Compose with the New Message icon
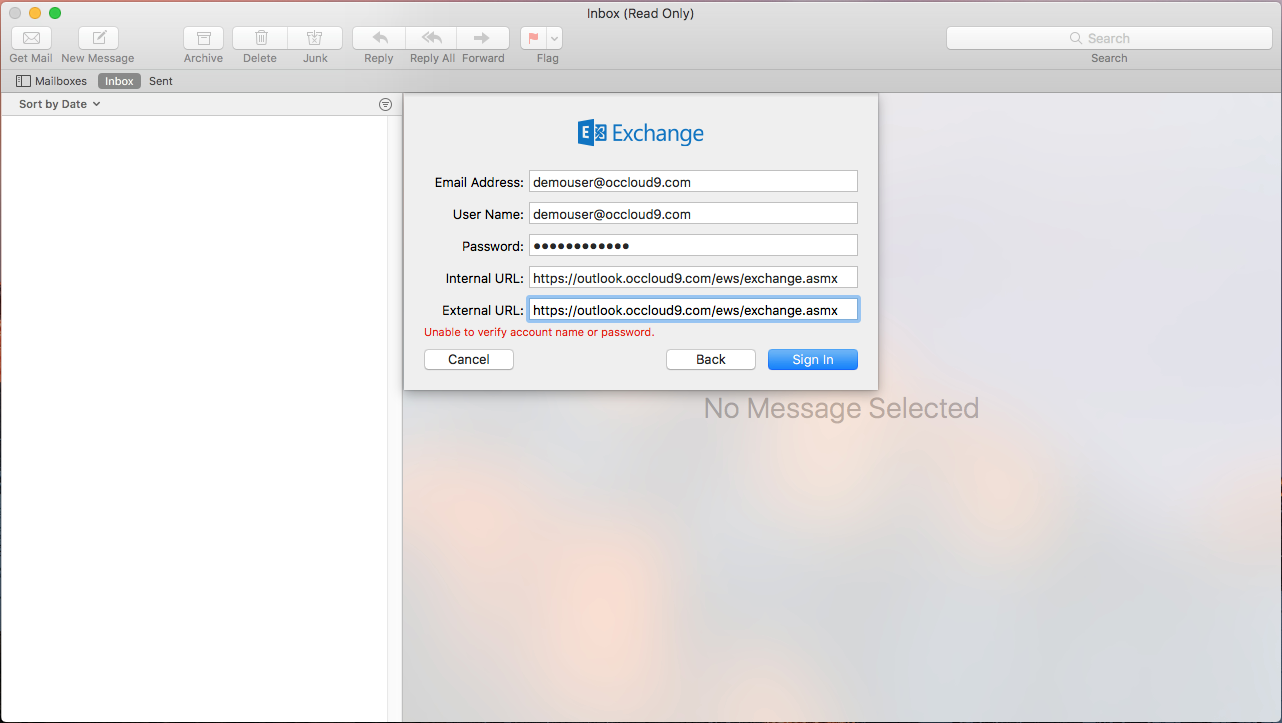This screenshot has width=1282, height=723. tap(98, 38)
